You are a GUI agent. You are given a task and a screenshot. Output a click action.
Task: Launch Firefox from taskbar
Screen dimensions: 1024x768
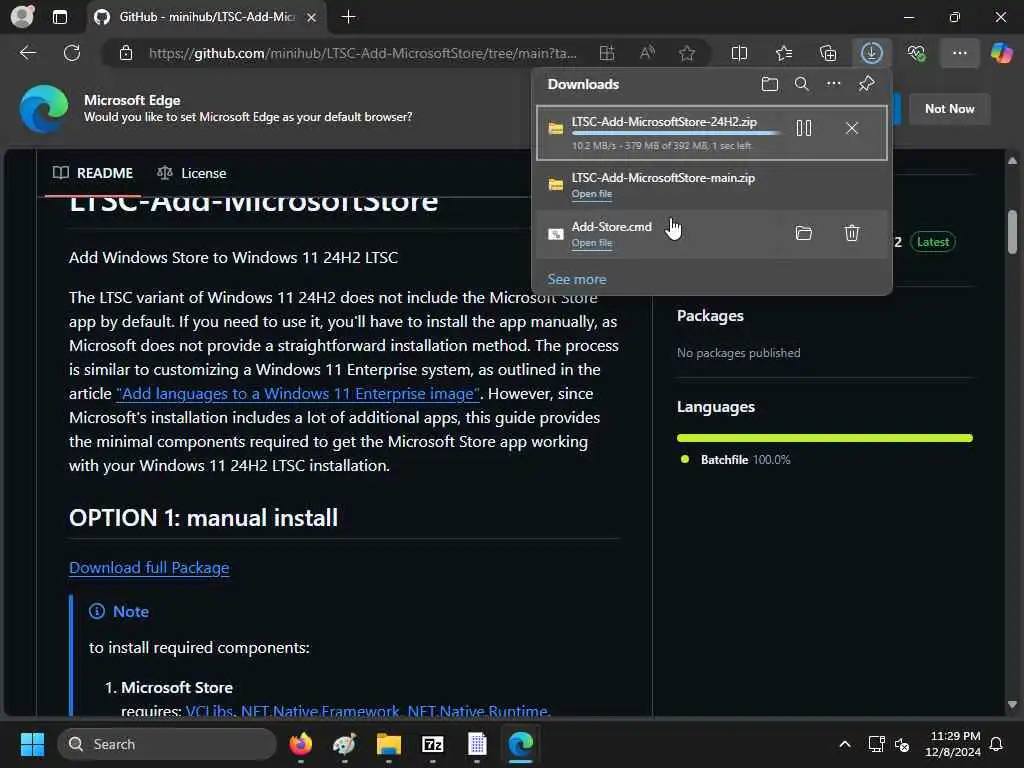click(x=300, y=744)
